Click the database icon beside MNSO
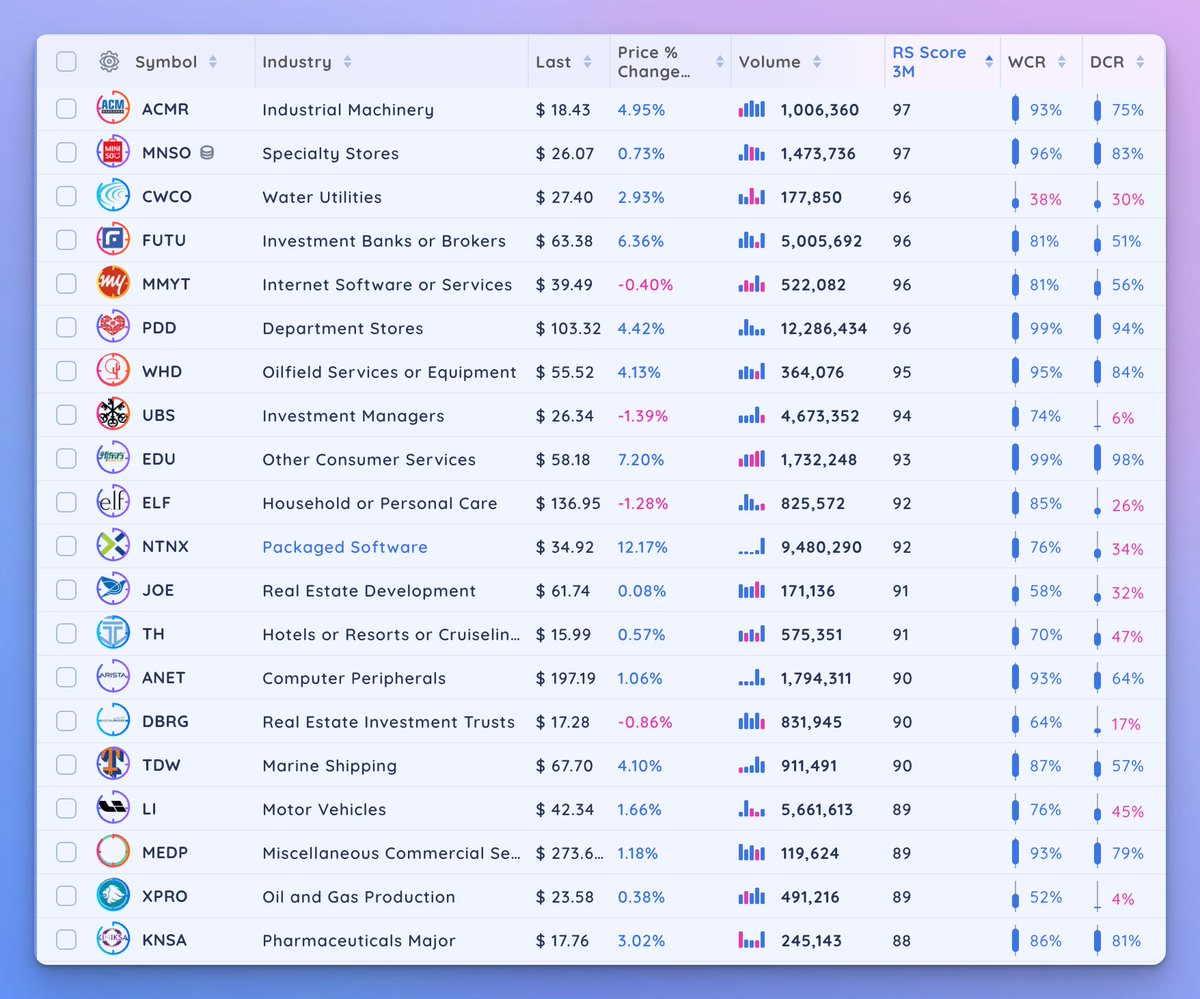Image resolution: width=1200 pixels, height=999 pixels. click(x=207, y=153)
